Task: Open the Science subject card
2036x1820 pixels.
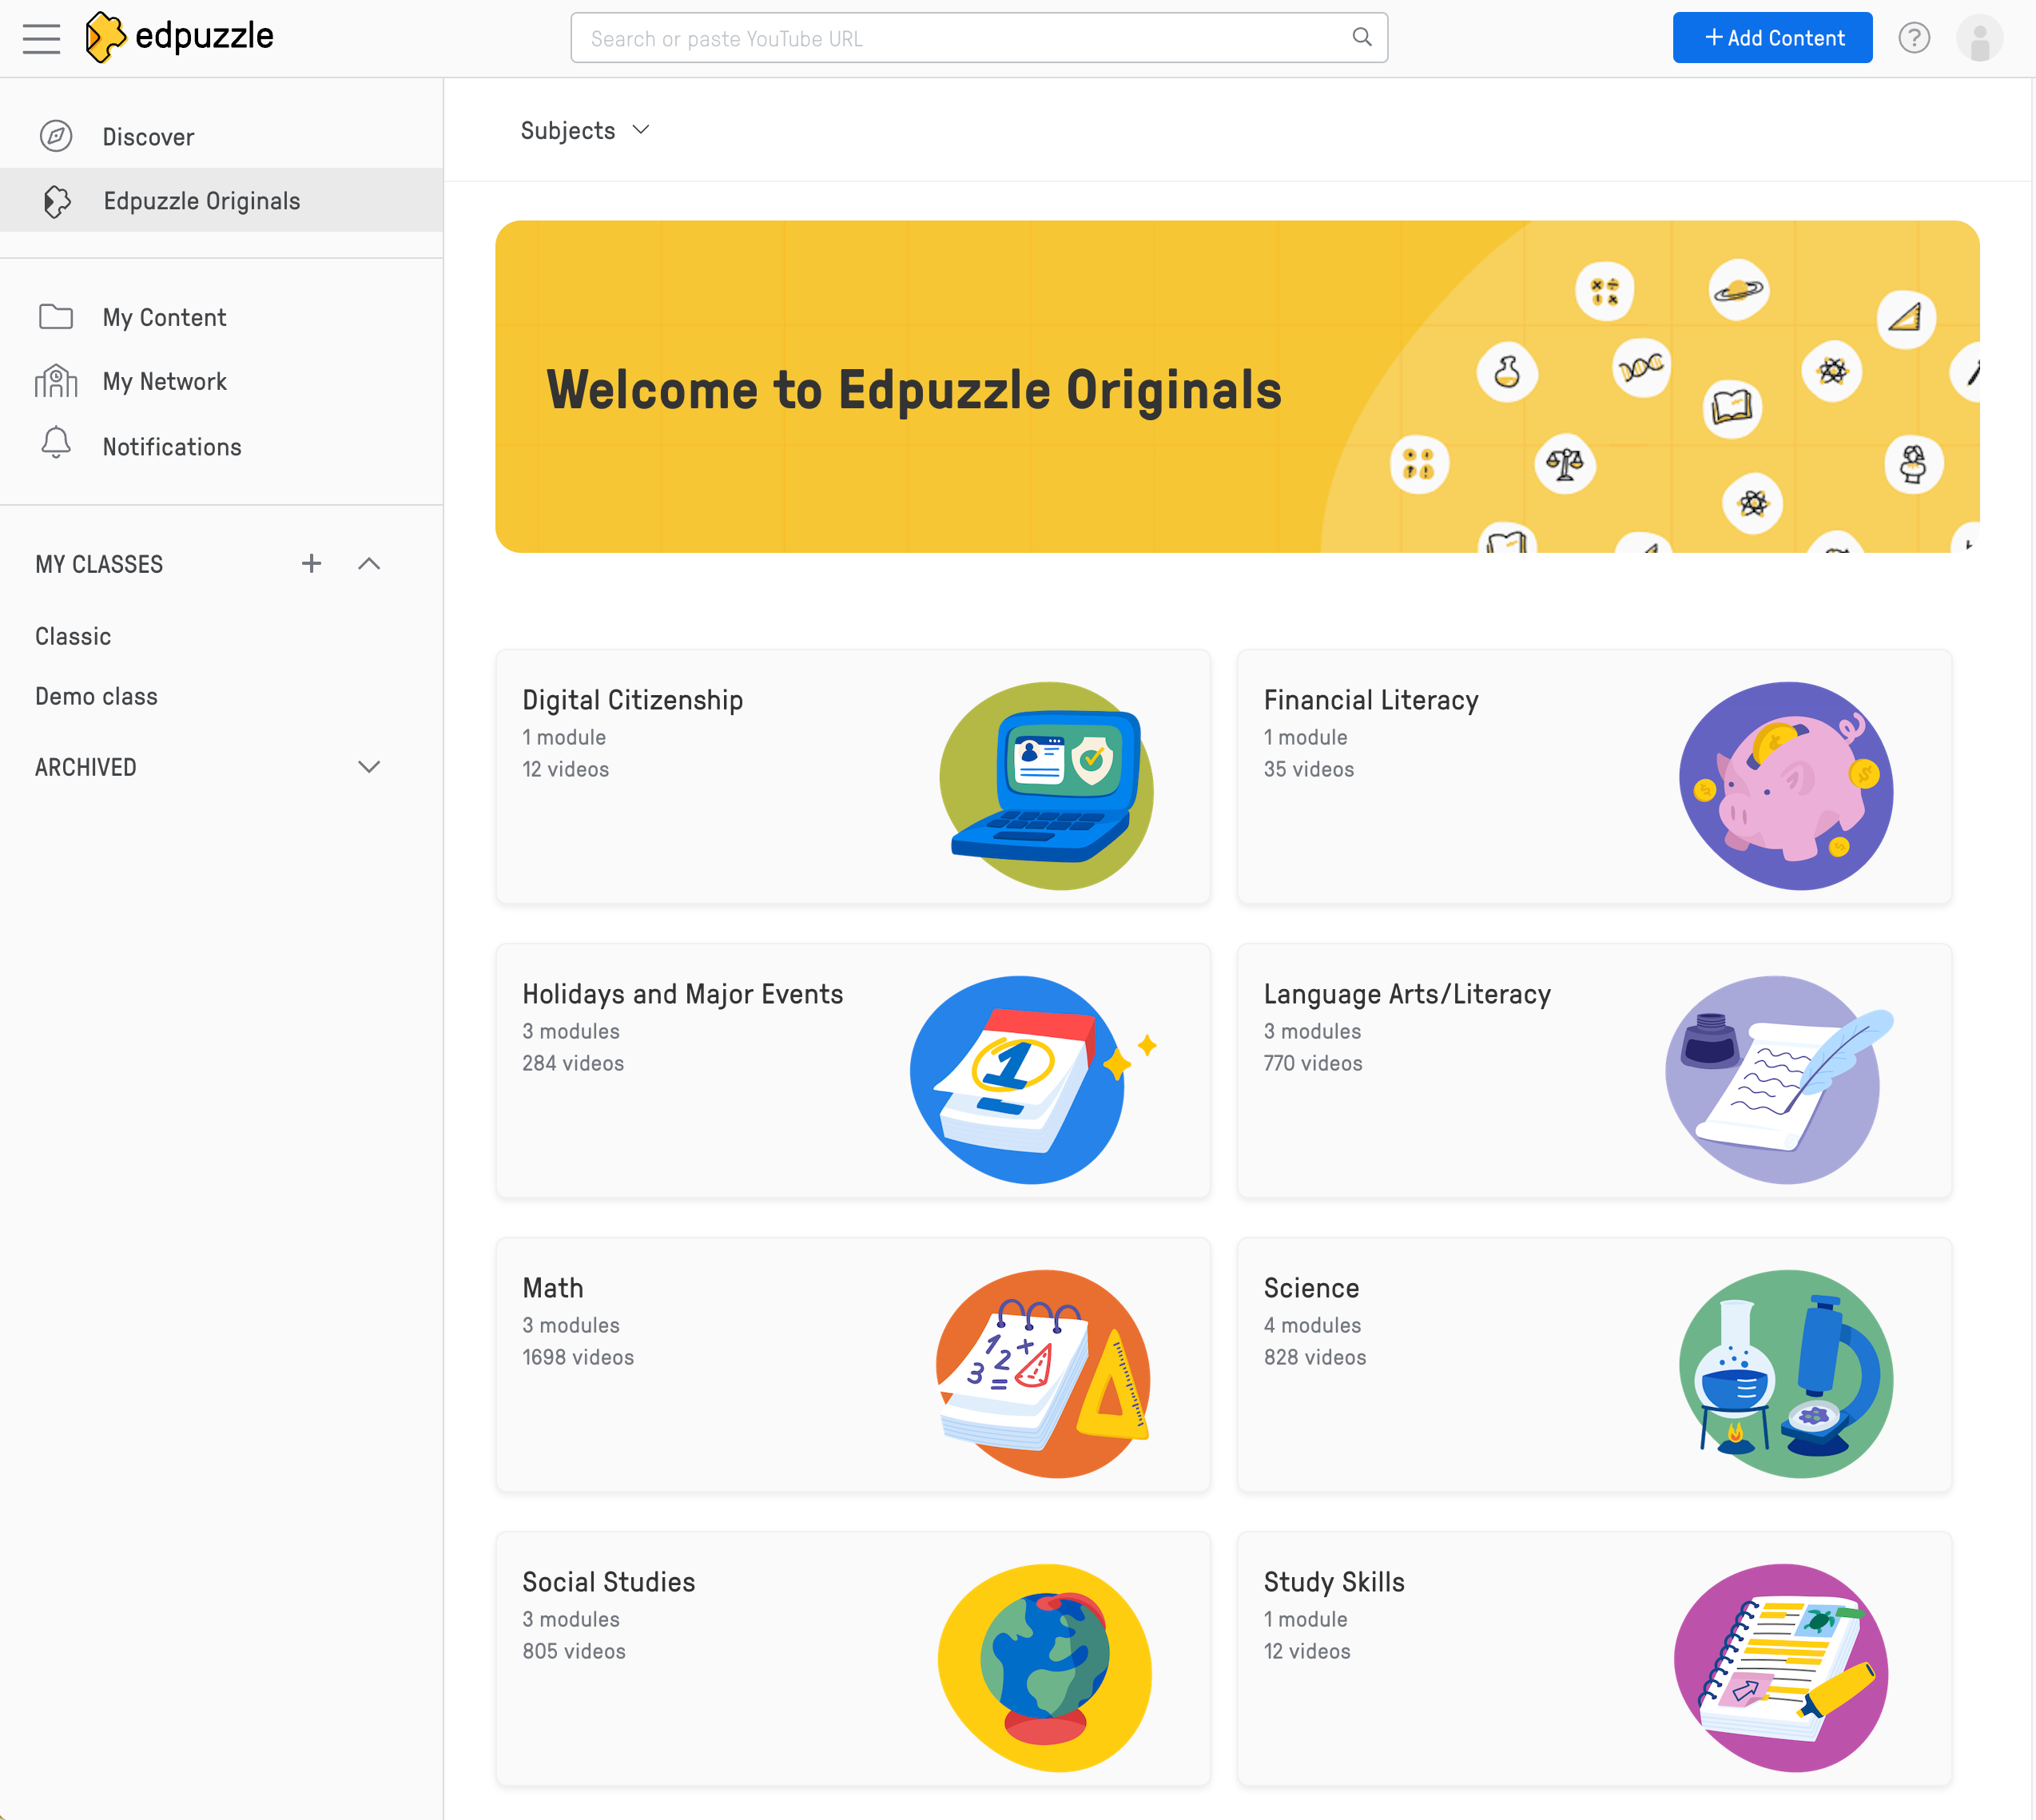Action: (x=1593, y=1364)
